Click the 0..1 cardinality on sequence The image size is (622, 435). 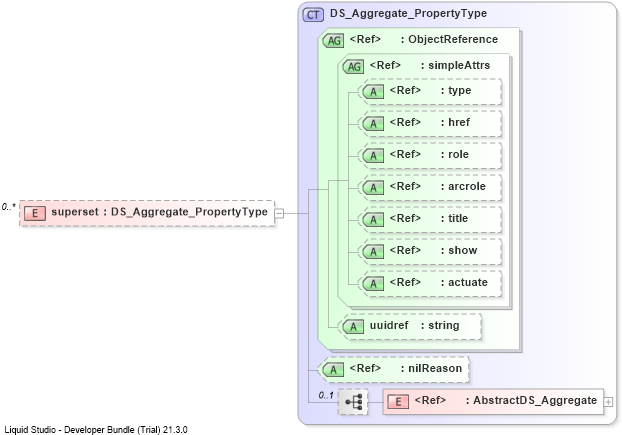[326, 395]
